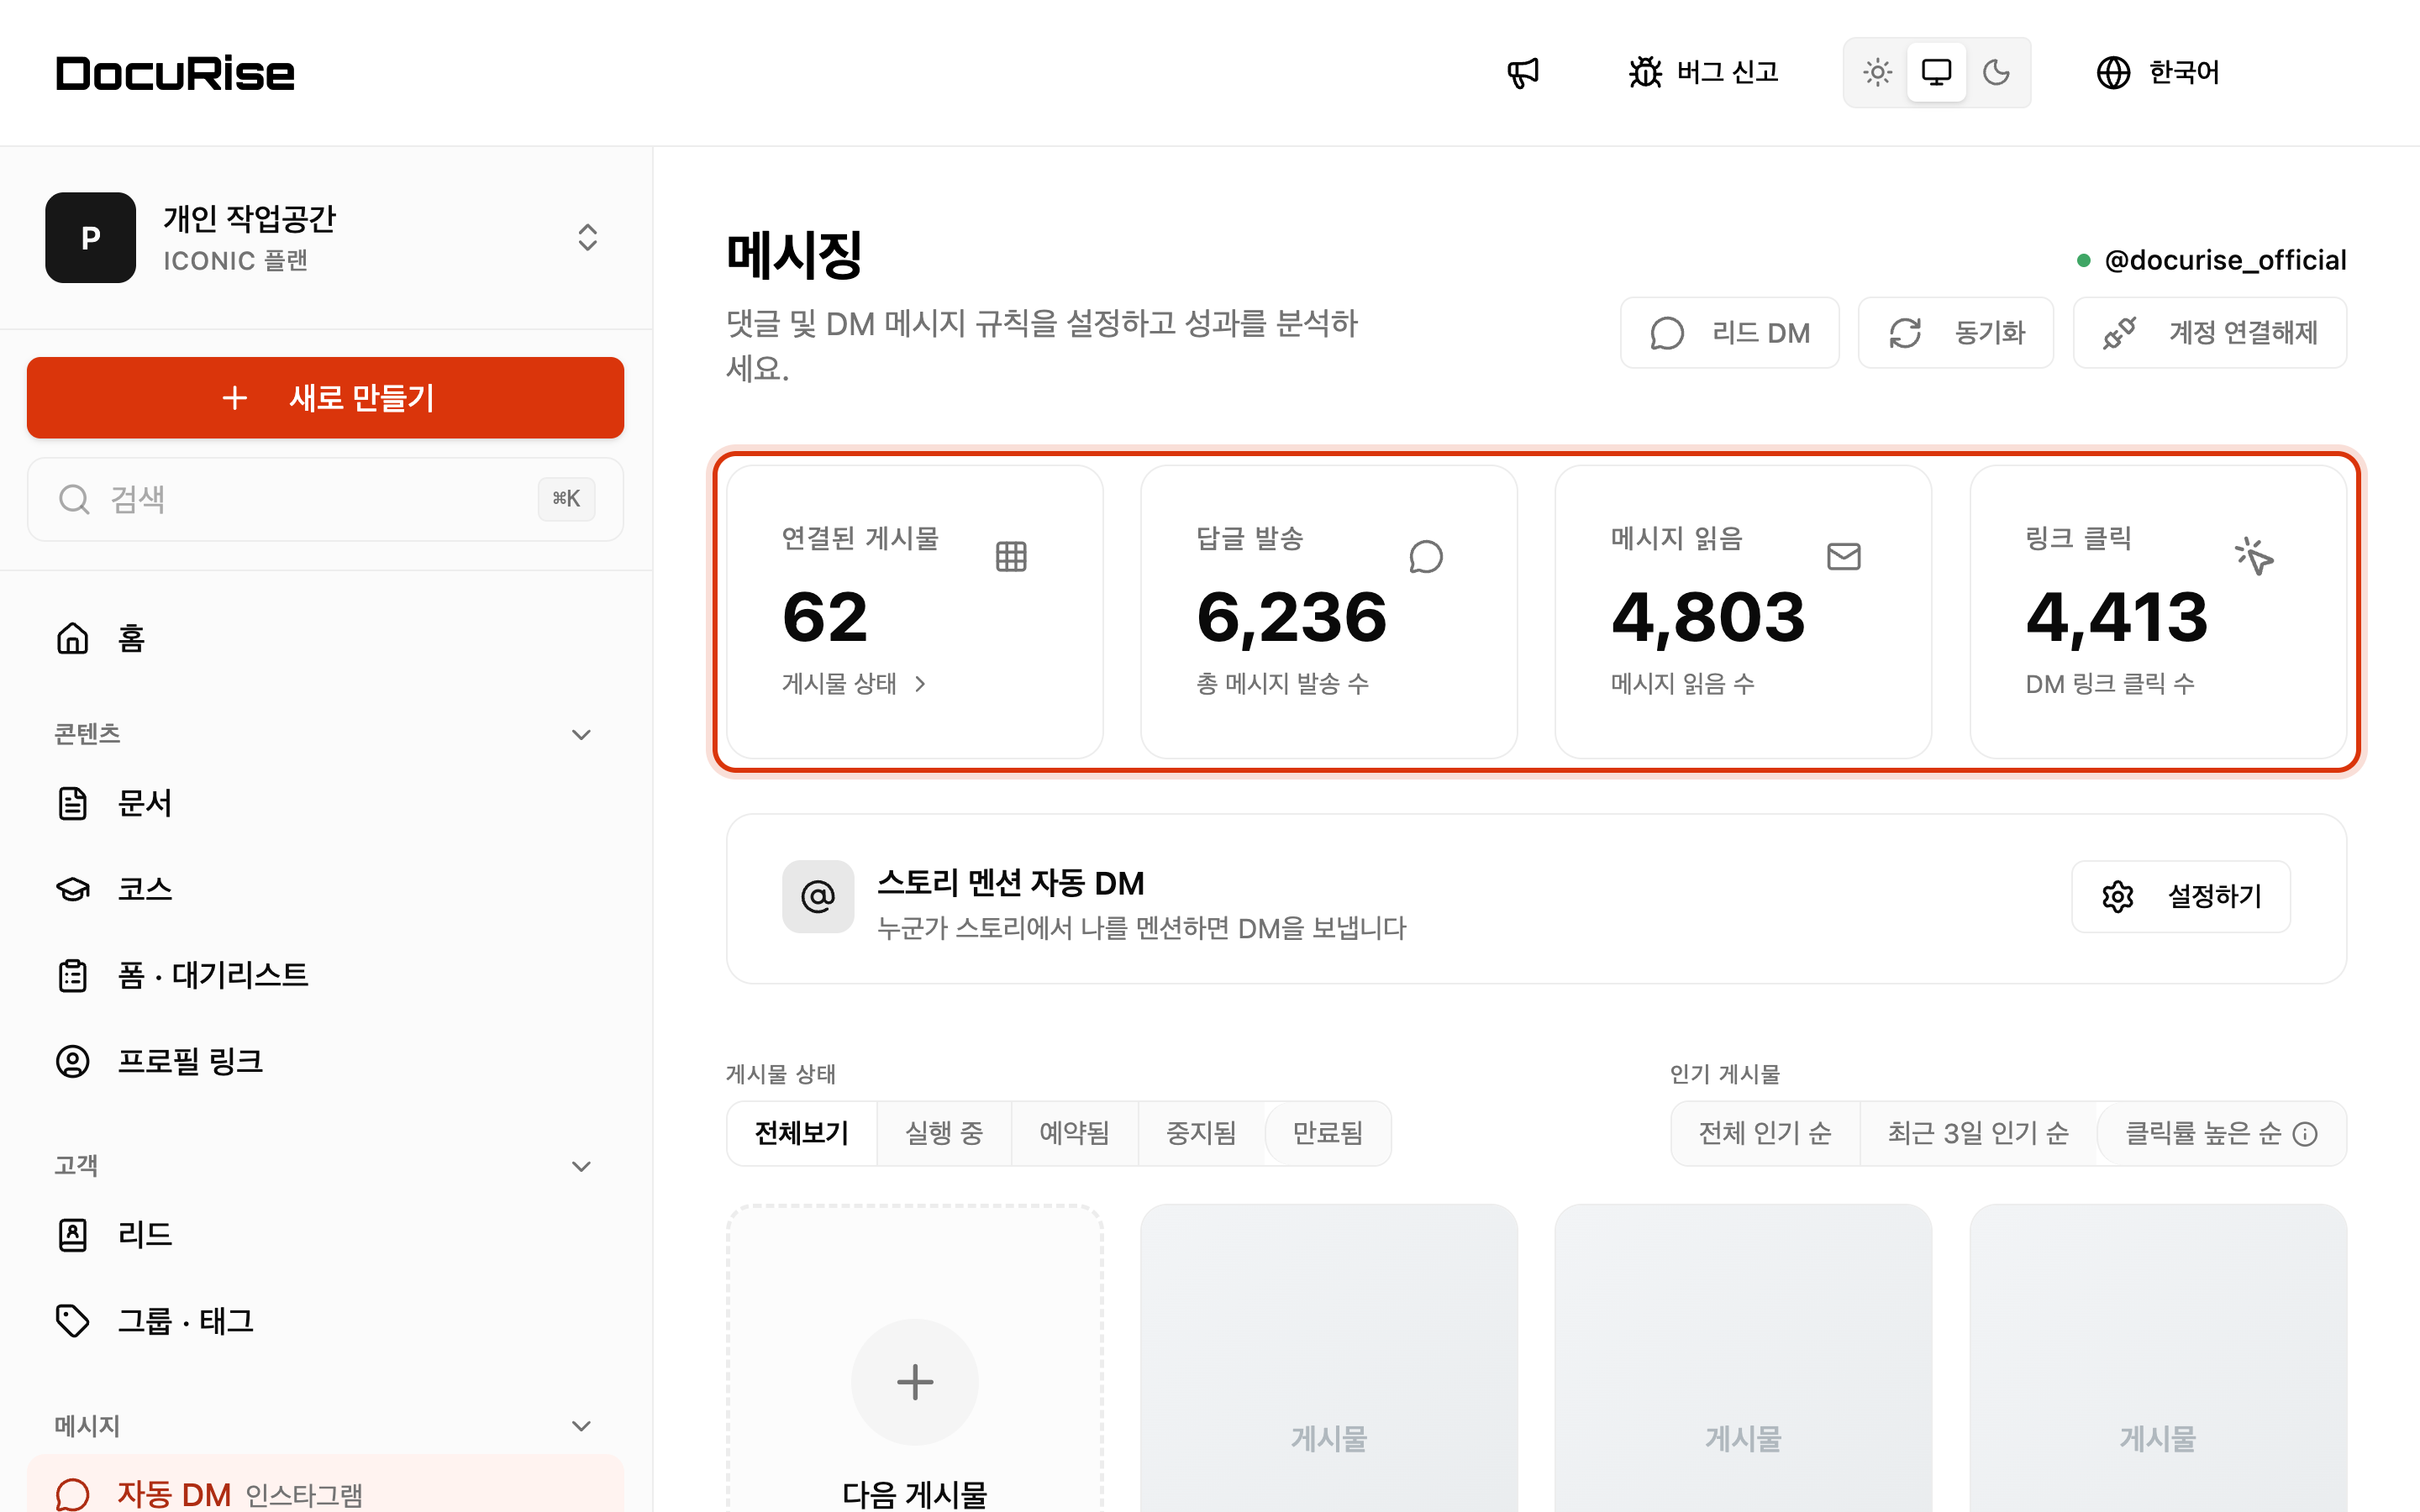Click the contact card lead icon
This screenshot has width=2420, height=1512.
(x=72, y=1235)
